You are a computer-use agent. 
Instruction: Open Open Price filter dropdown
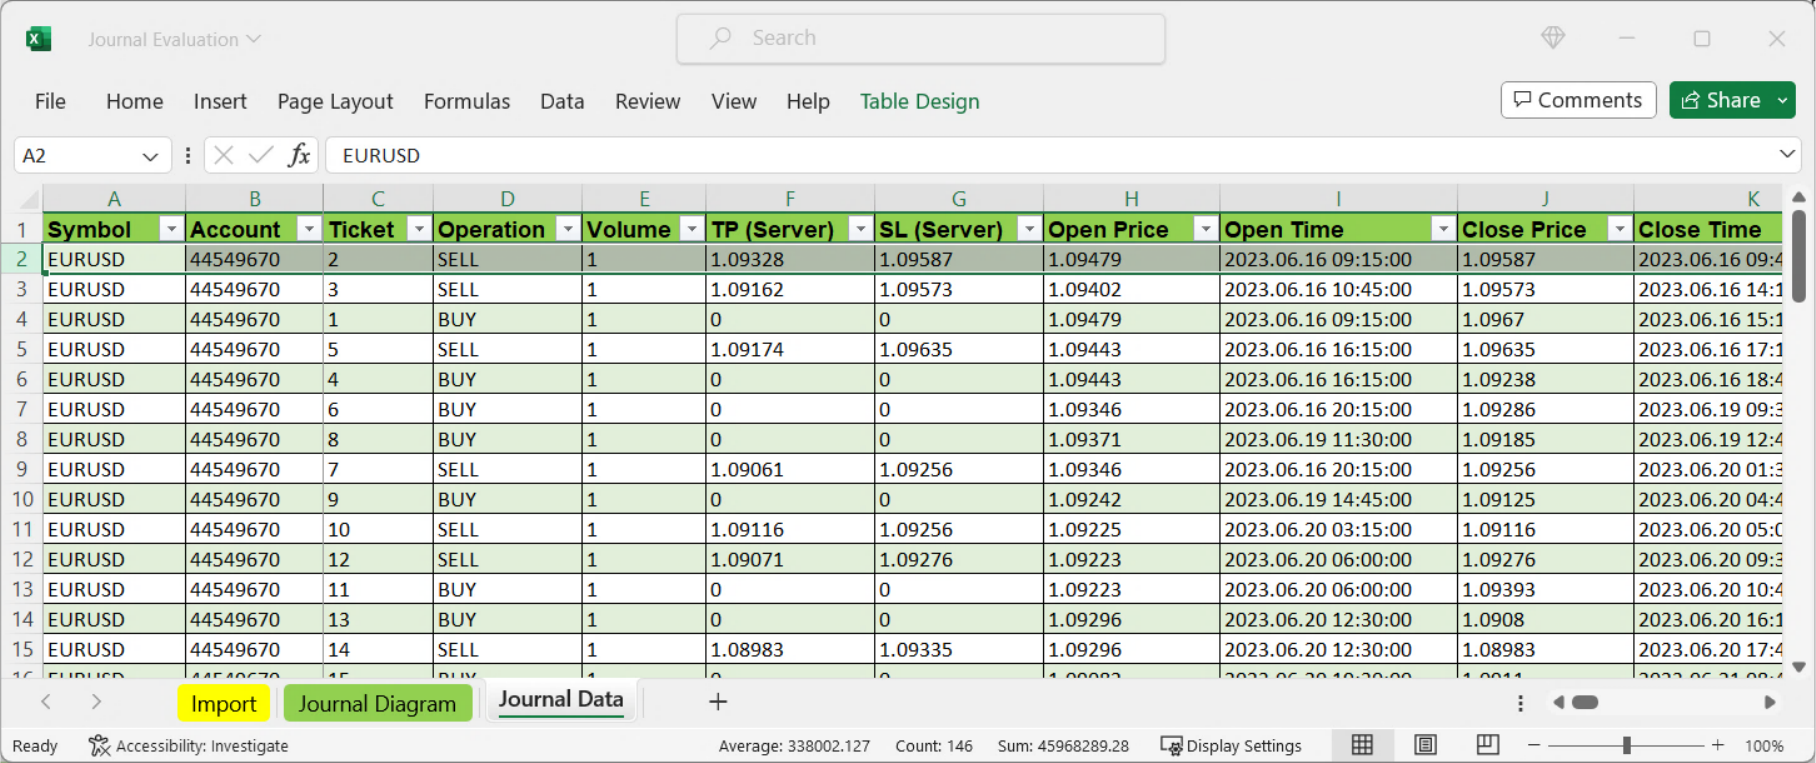1206,229
